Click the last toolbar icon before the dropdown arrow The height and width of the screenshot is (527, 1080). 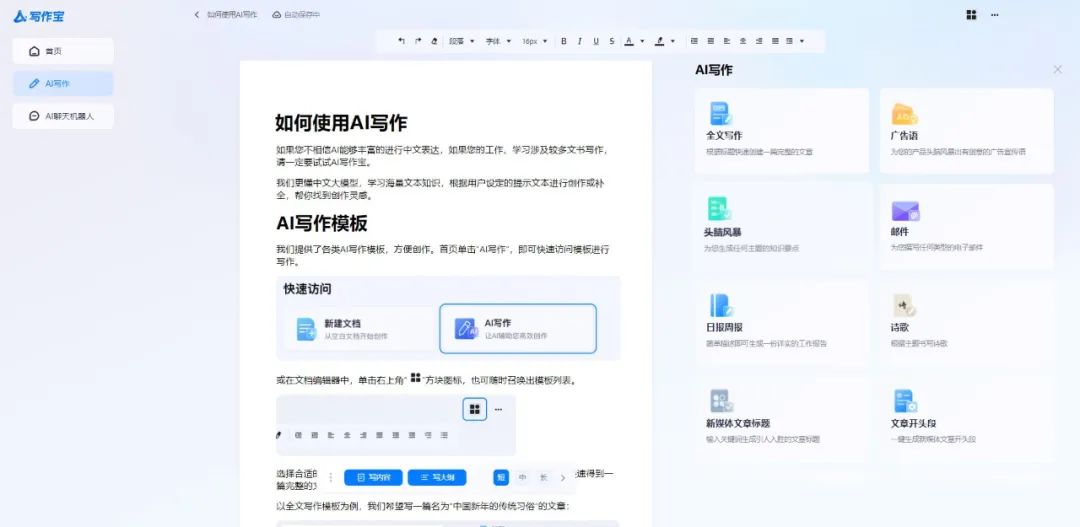pyautogui.click(x=789, y=41)
